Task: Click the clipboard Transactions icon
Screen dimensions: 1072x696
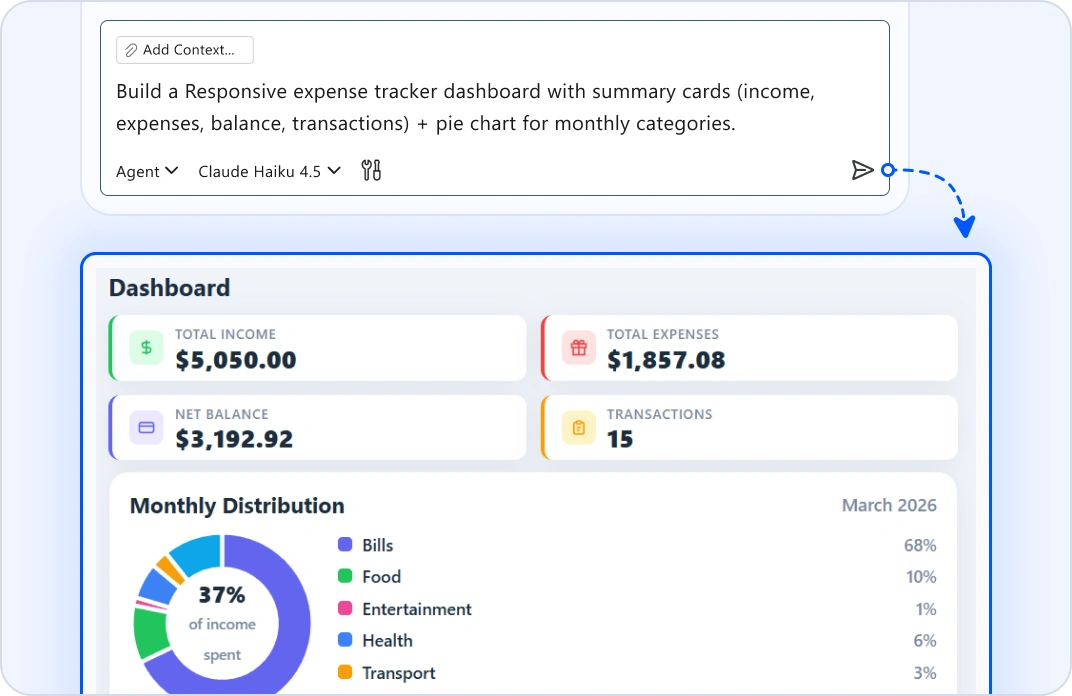Action: click(x=578, y=427)
